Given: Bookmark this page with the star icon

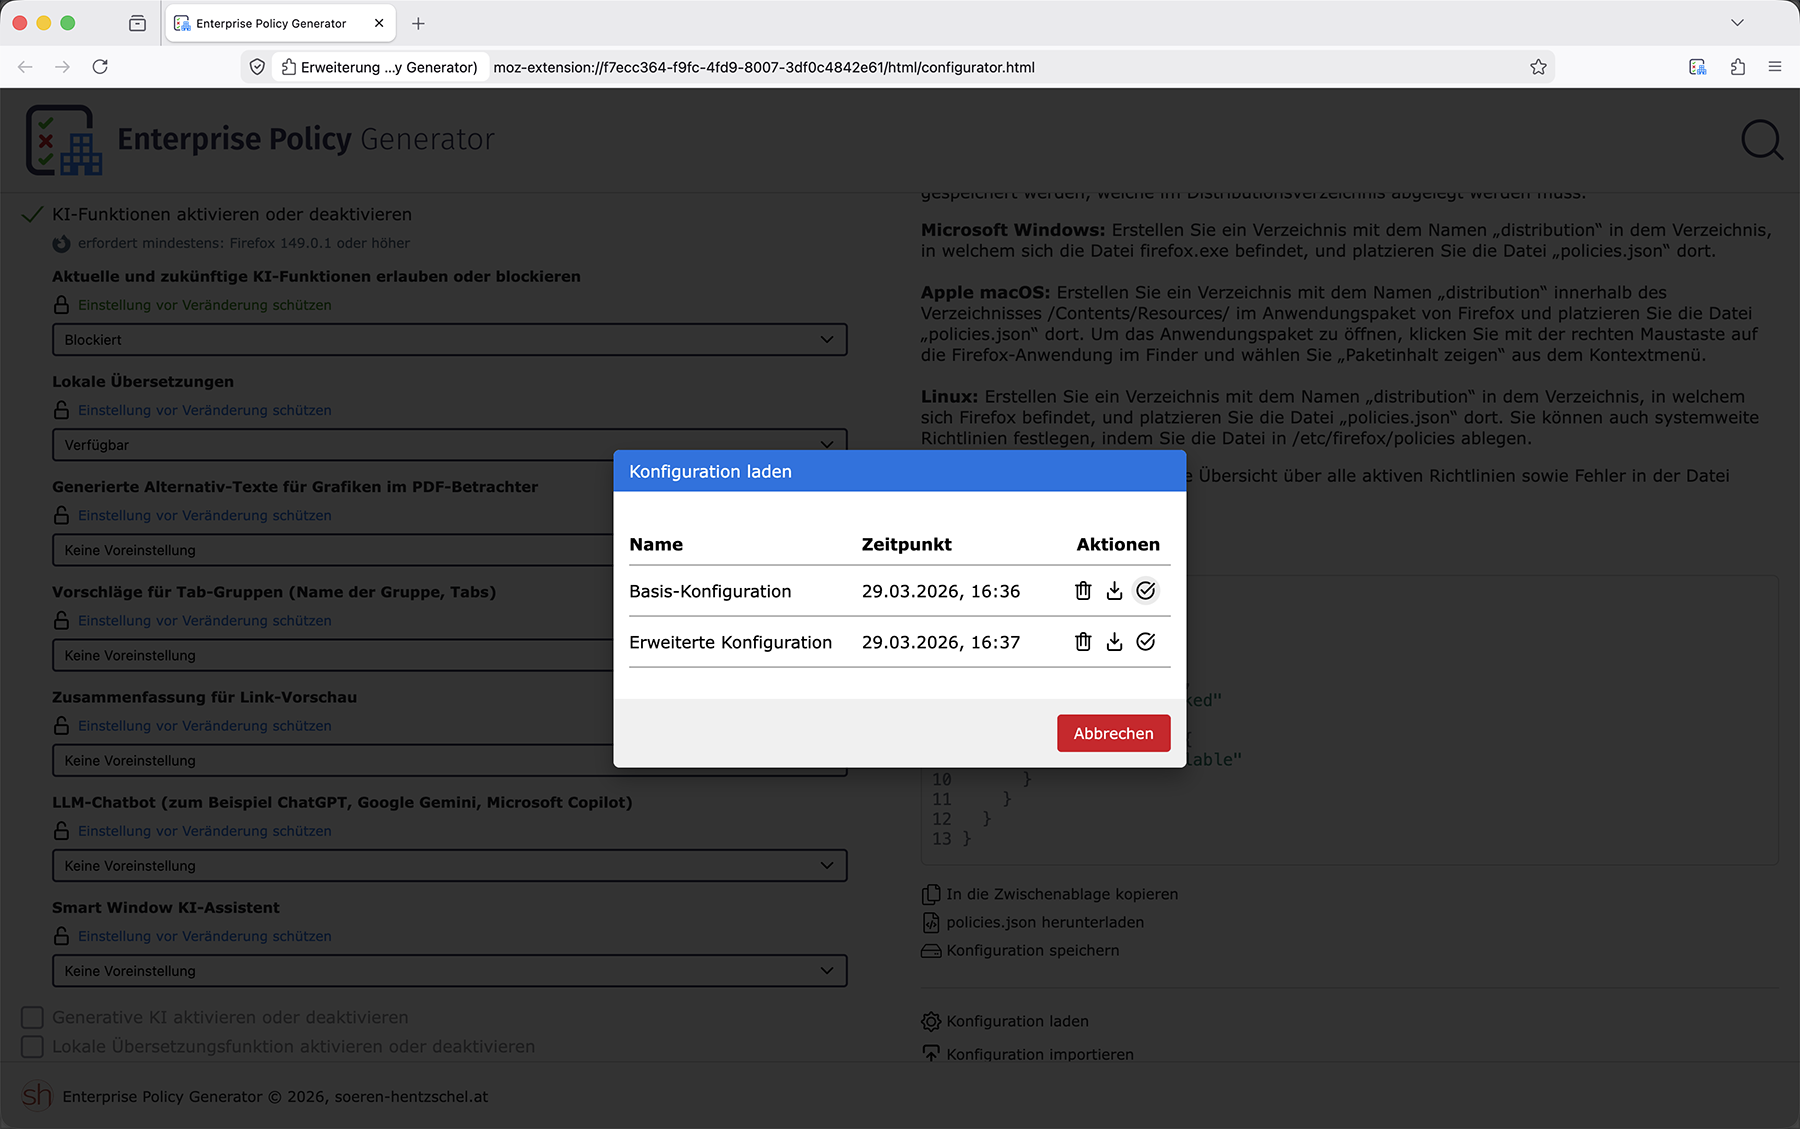Looking at the screenshot, I should pyautogui.click(x=1538, y=67).
